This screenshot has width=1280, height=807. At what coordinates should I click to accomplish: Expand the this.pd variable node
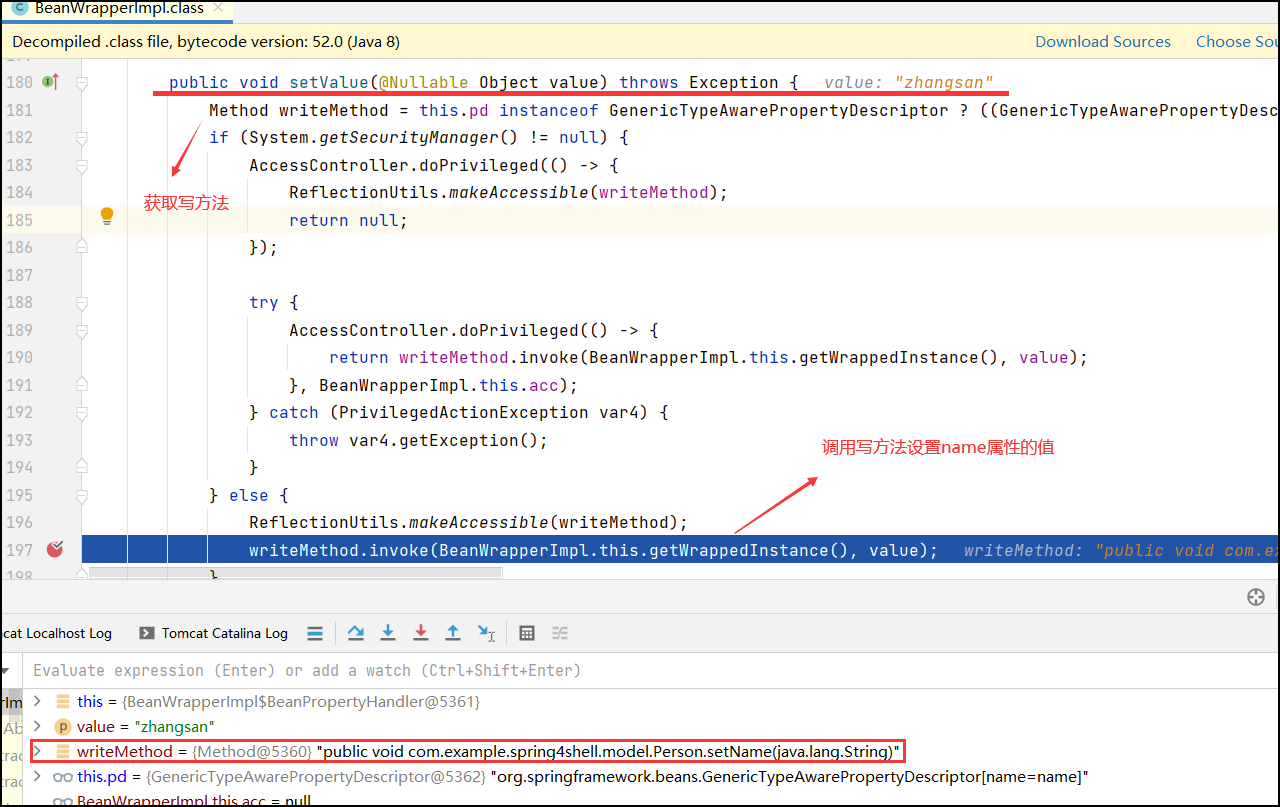tap(37, 776)
